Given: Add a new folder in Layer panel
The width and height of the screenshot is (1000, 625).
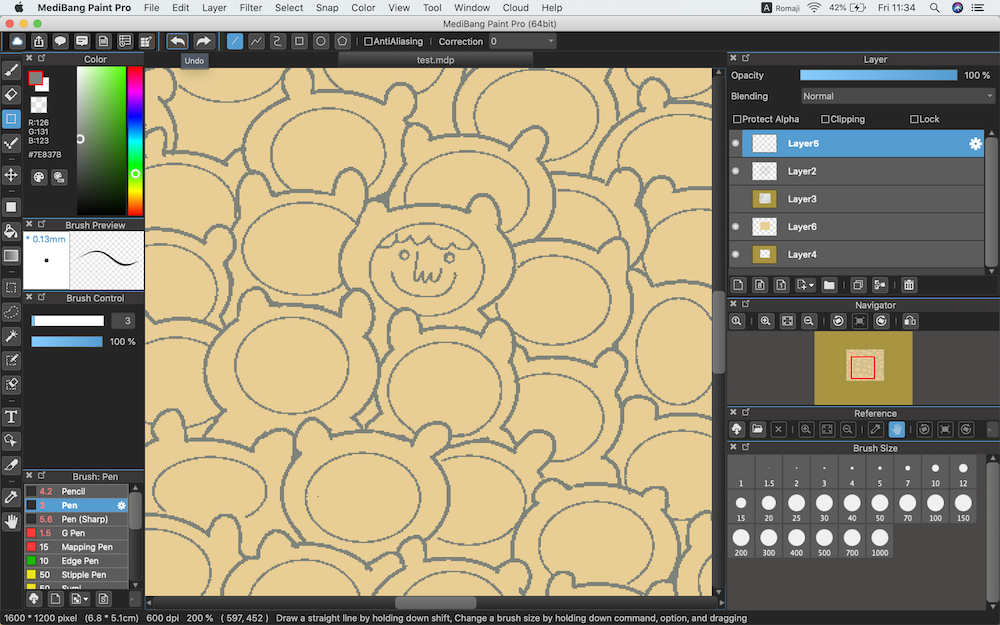Looking at the screenshot, I should [x=829, y=285].
